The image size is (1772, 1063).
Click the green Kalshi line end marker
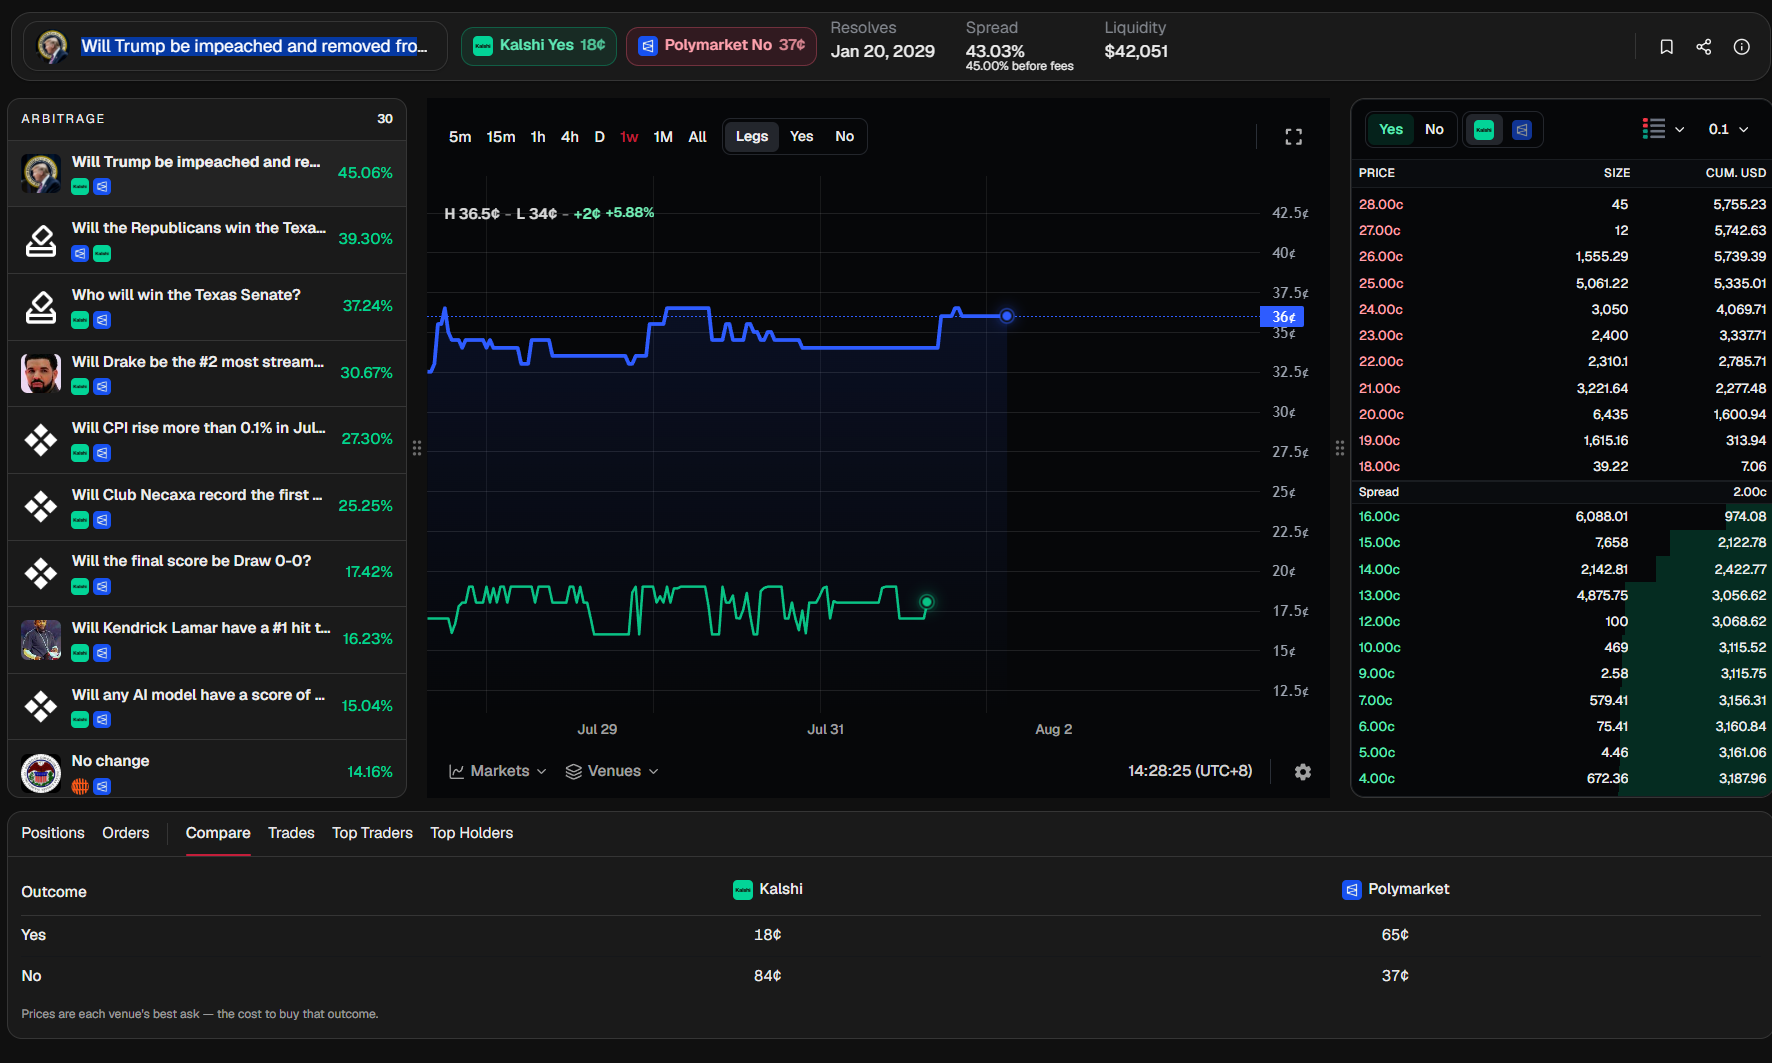927,602
